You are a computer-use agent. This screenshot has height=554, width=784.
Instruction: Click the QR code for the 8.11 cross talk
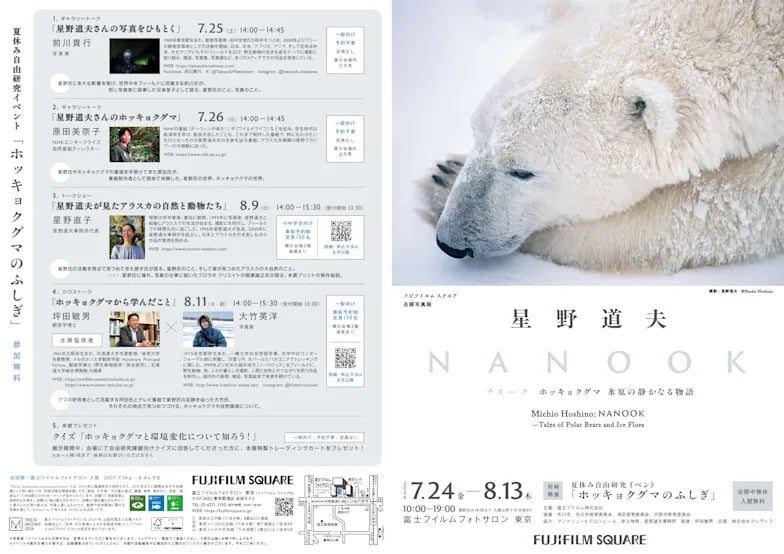(x=345, y=358)
